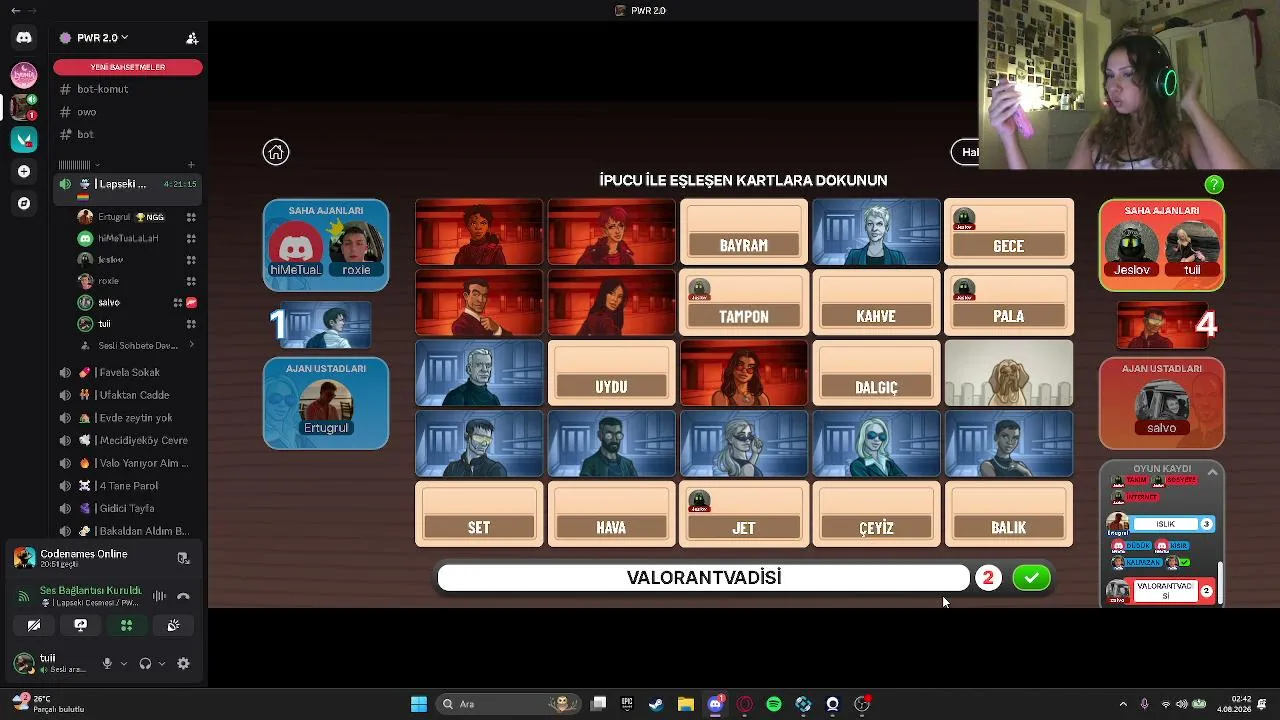This screenshot has width=1280, height=720.
Task: Add a channel with the category plus icon
Action: [191, 165]
